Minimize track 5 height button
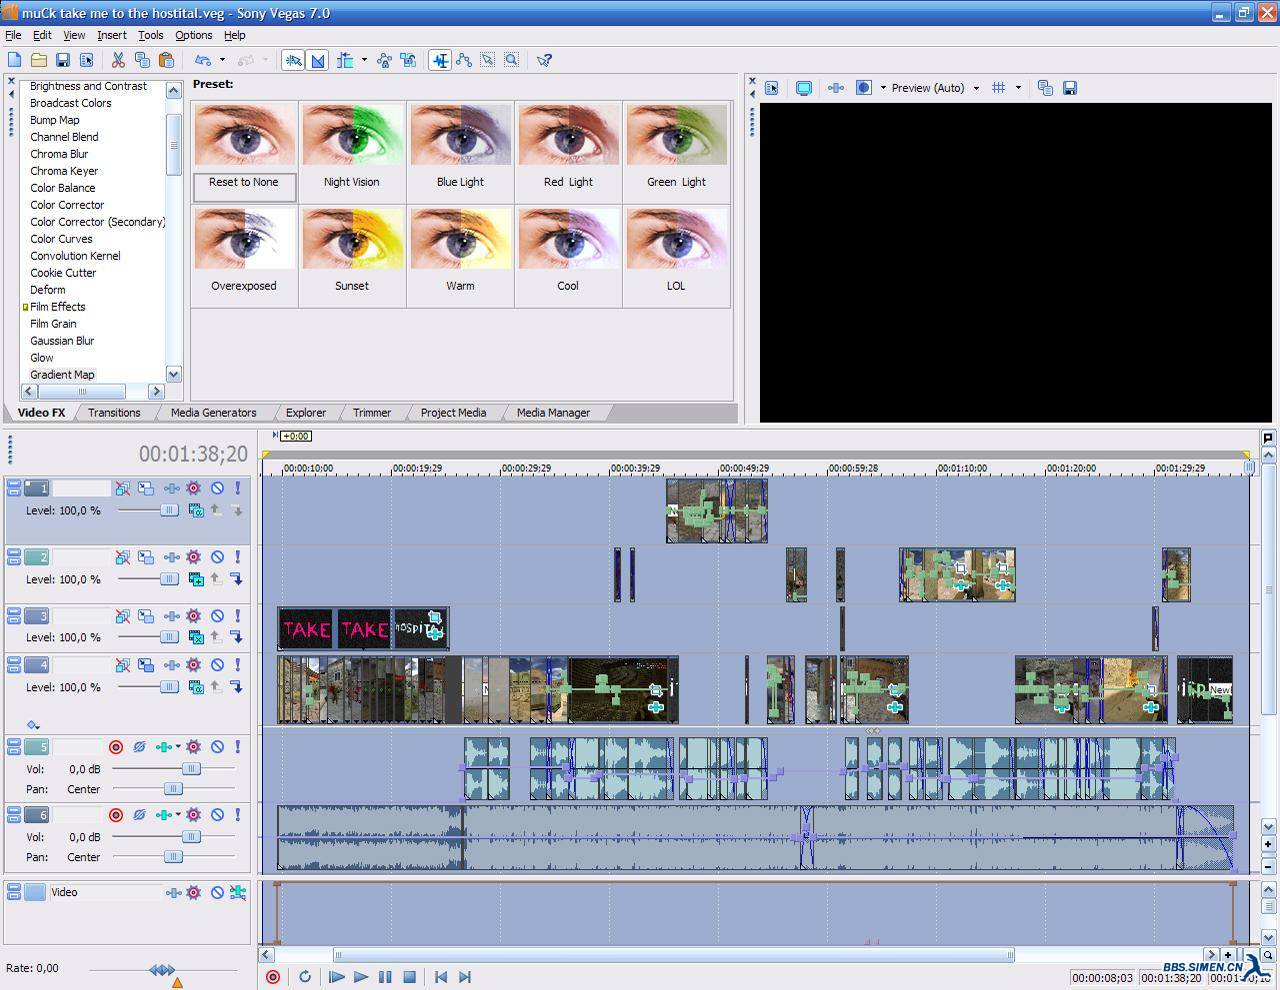Image resolution: width=1280 pixels, height=990 pixels. [x=14, y=743]
